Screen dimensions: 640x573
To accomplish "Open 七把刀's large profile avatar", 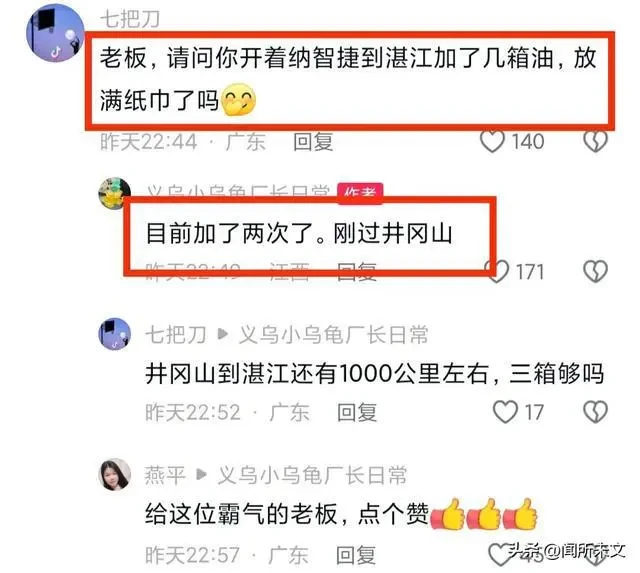I will 55,33.
